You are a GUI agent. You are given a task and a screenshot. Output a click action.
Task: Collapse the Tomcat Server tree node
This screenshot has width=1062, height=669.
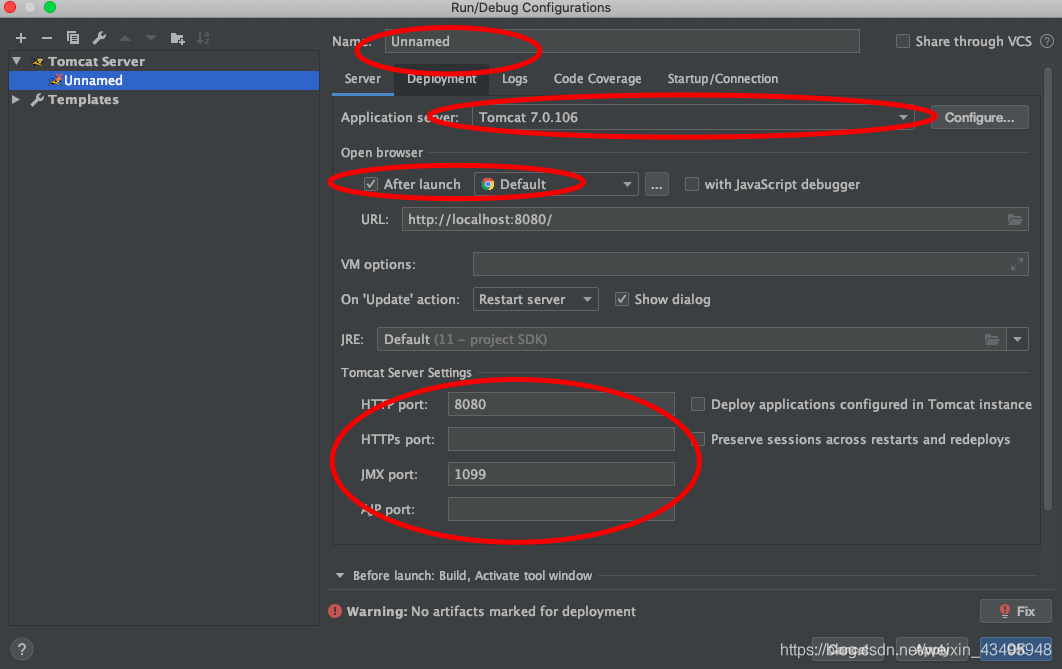17,61
